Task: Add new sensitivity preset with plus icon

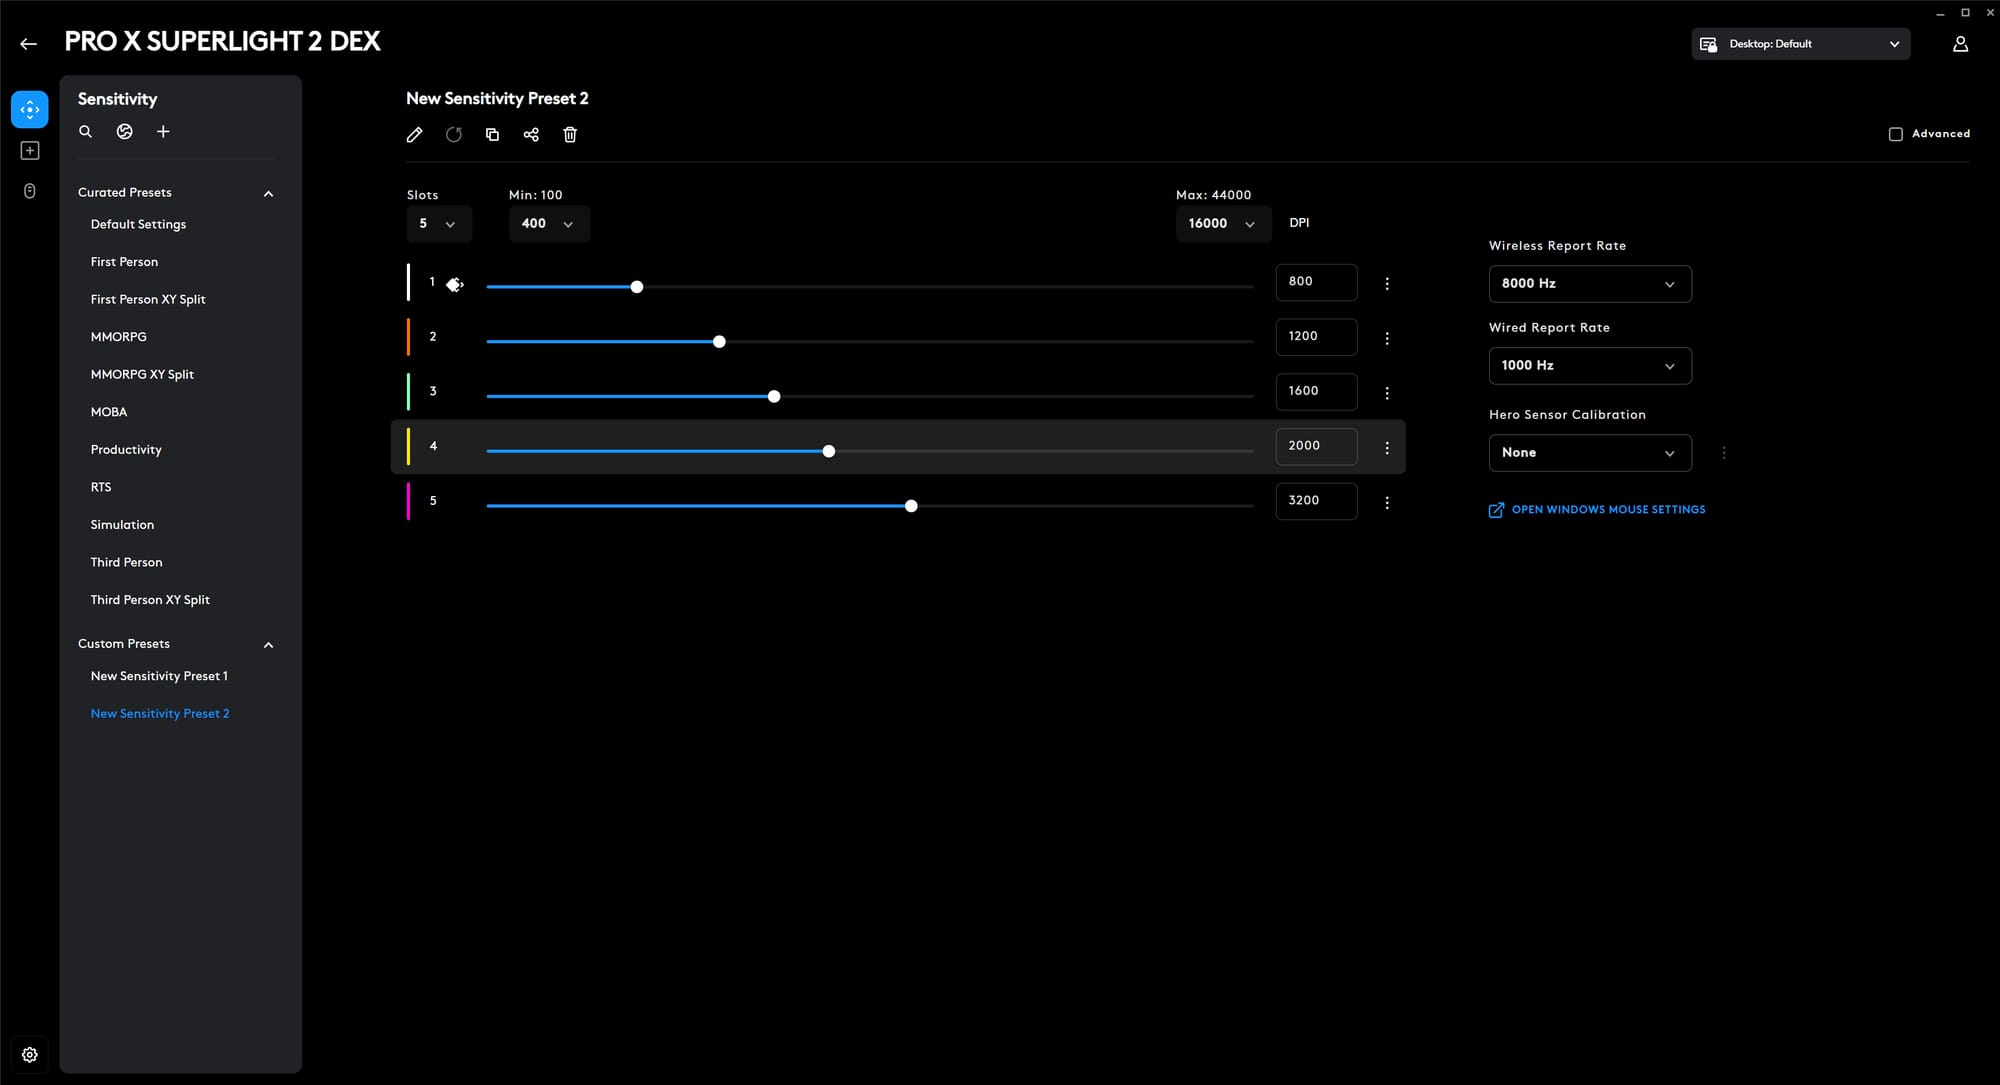Action: click(x=163, y=132)
